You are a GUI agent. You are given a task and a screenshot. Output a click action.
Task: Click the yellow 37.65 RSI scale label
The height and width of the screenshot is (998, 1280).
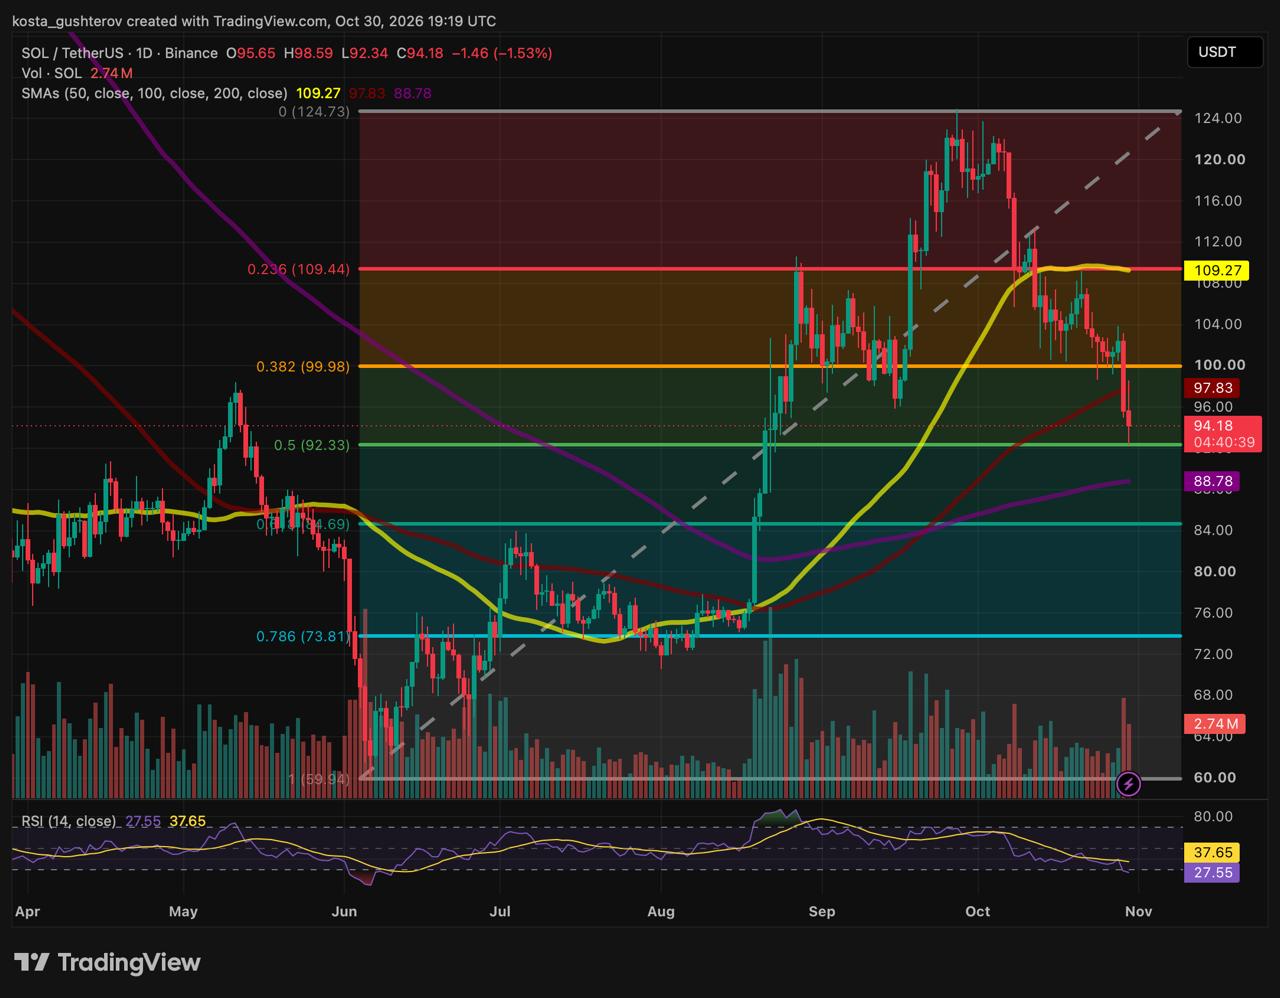tap(1211, 853)
